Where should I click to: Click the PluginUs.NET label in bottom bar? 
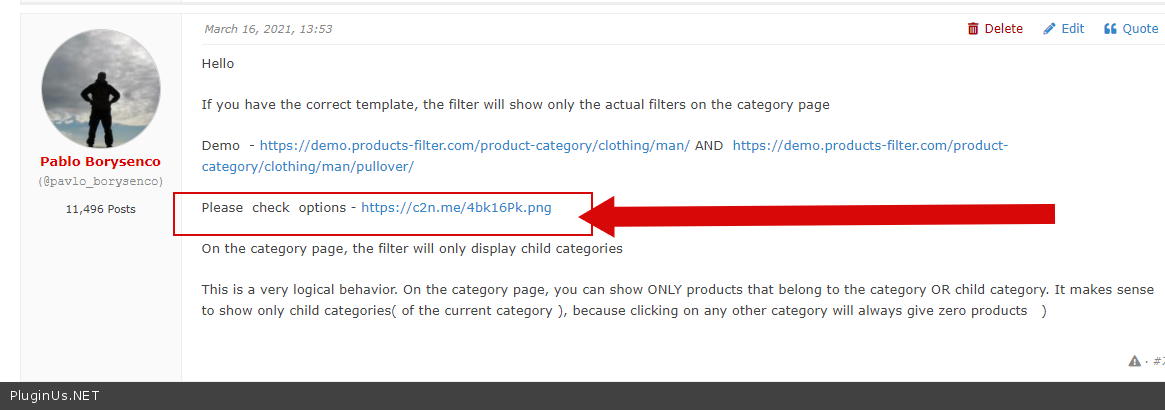pyautogui.click(x=54, y=396)
